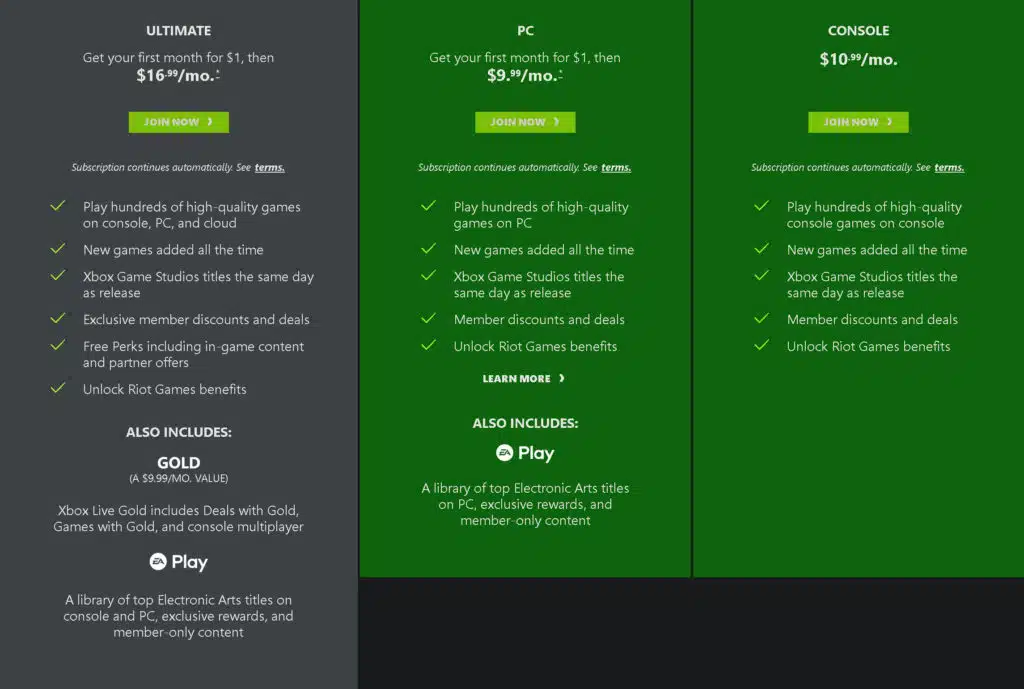Click the Learn More chevron arrow
The image size is (1024, 689).
(x=562, y=378)
